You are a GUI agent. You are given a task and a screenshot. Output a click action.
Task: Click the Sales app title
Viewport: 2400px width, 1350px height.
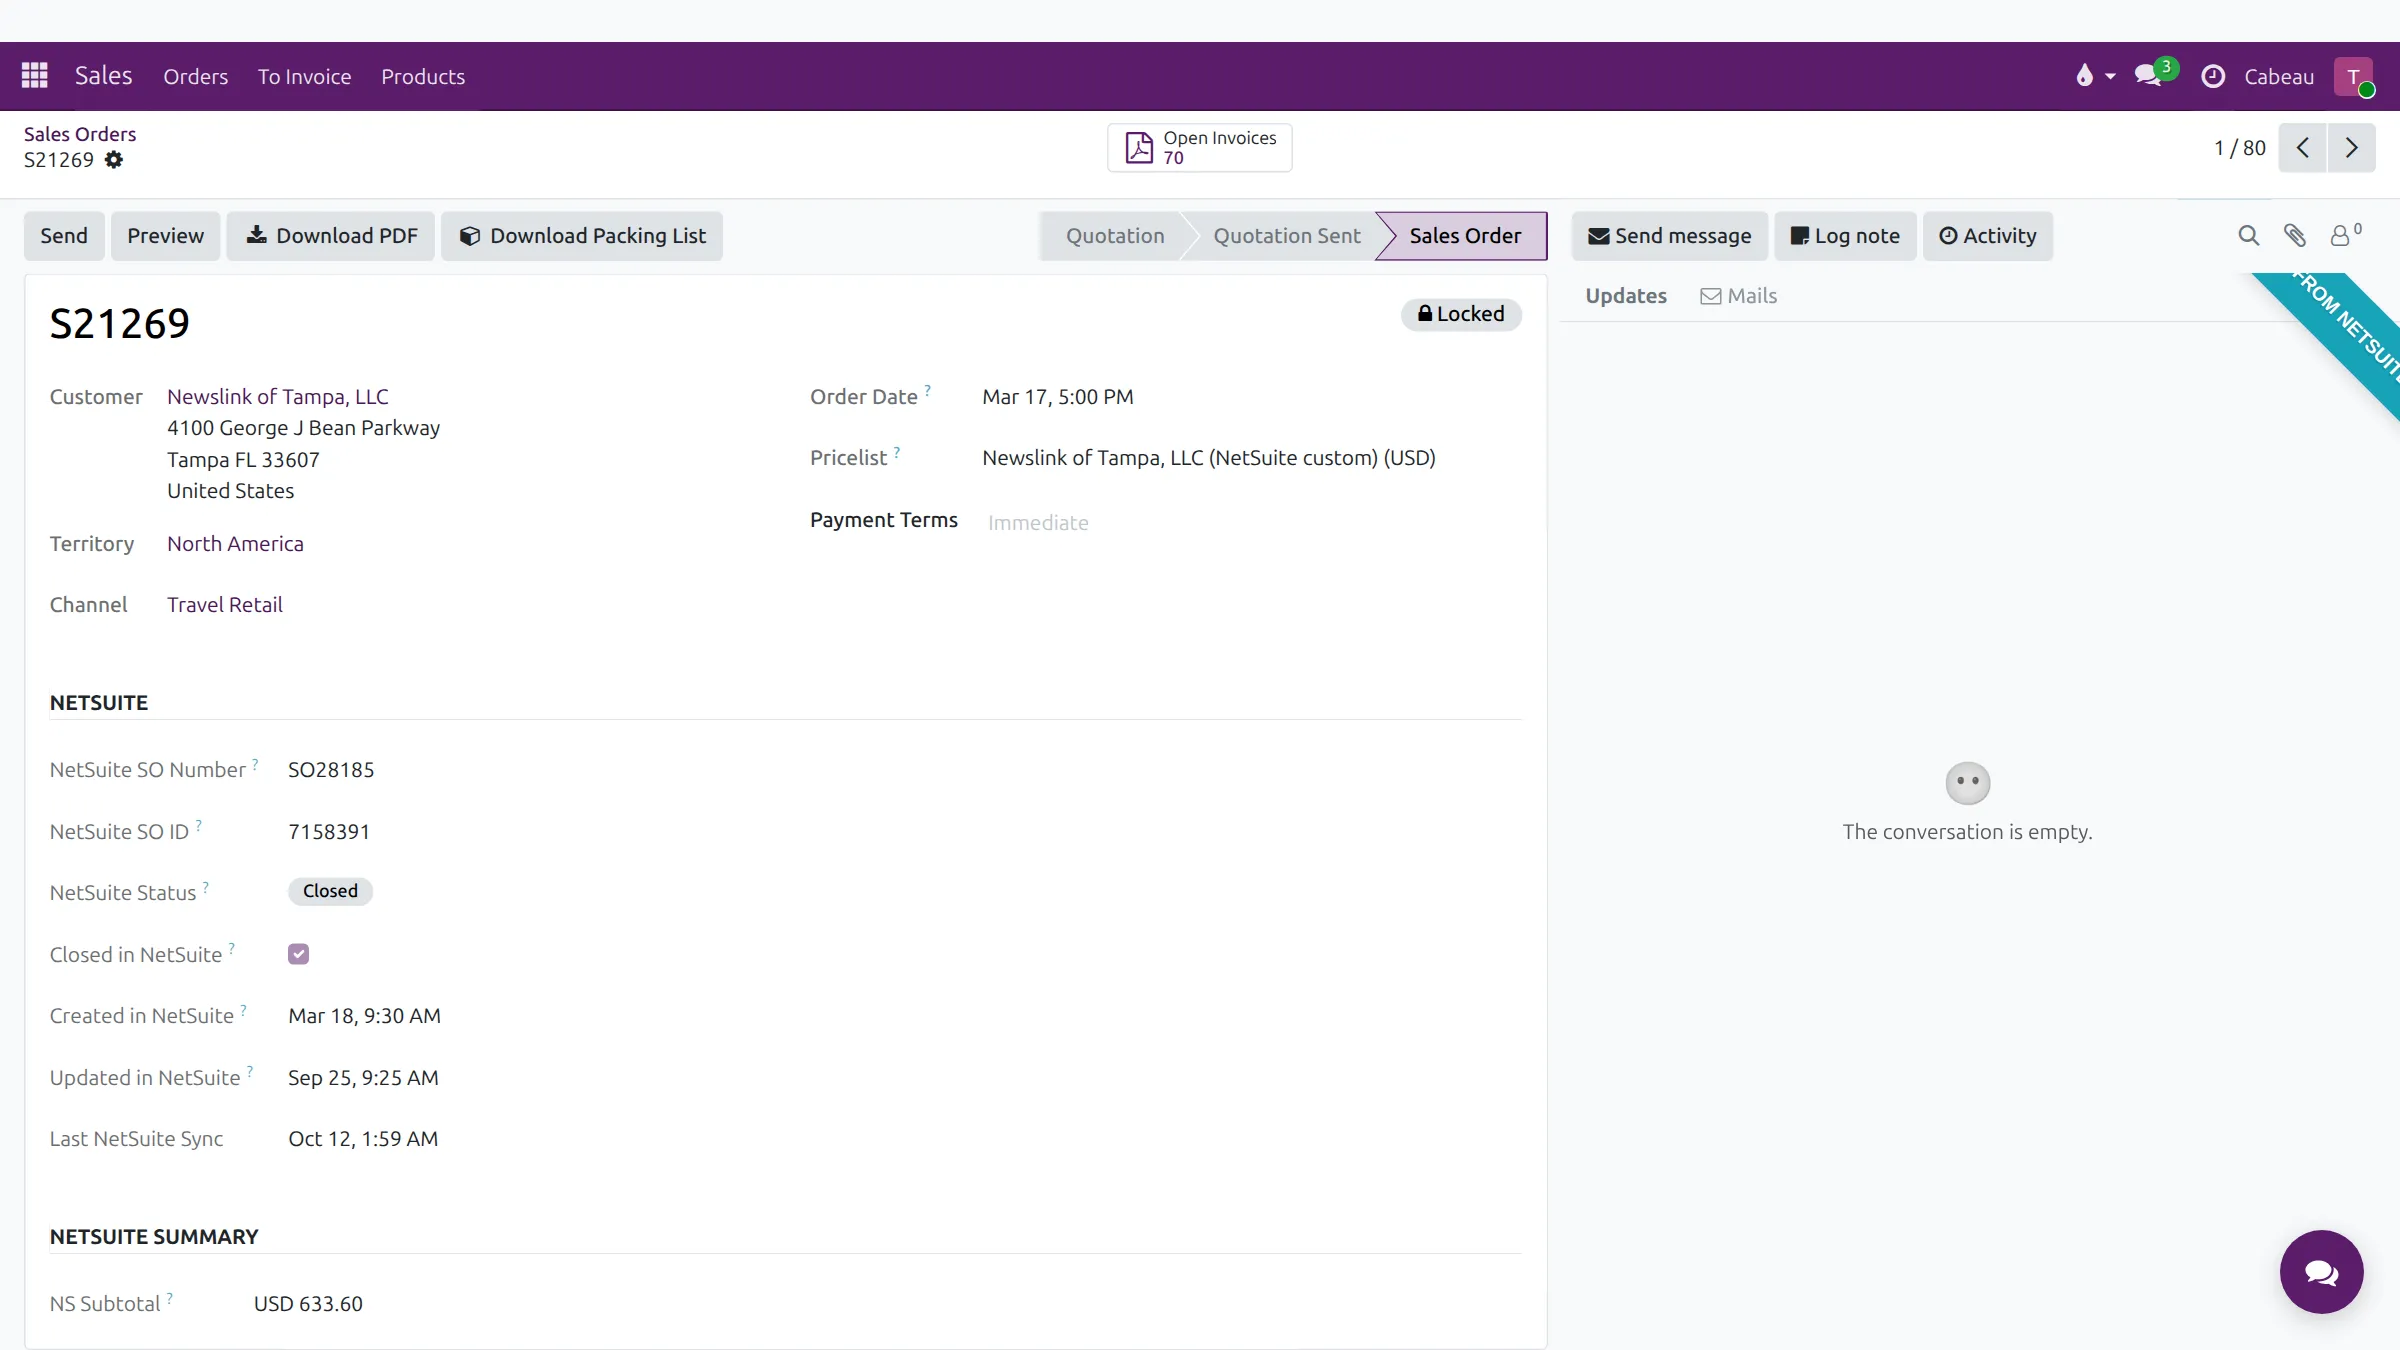[103, 75]
